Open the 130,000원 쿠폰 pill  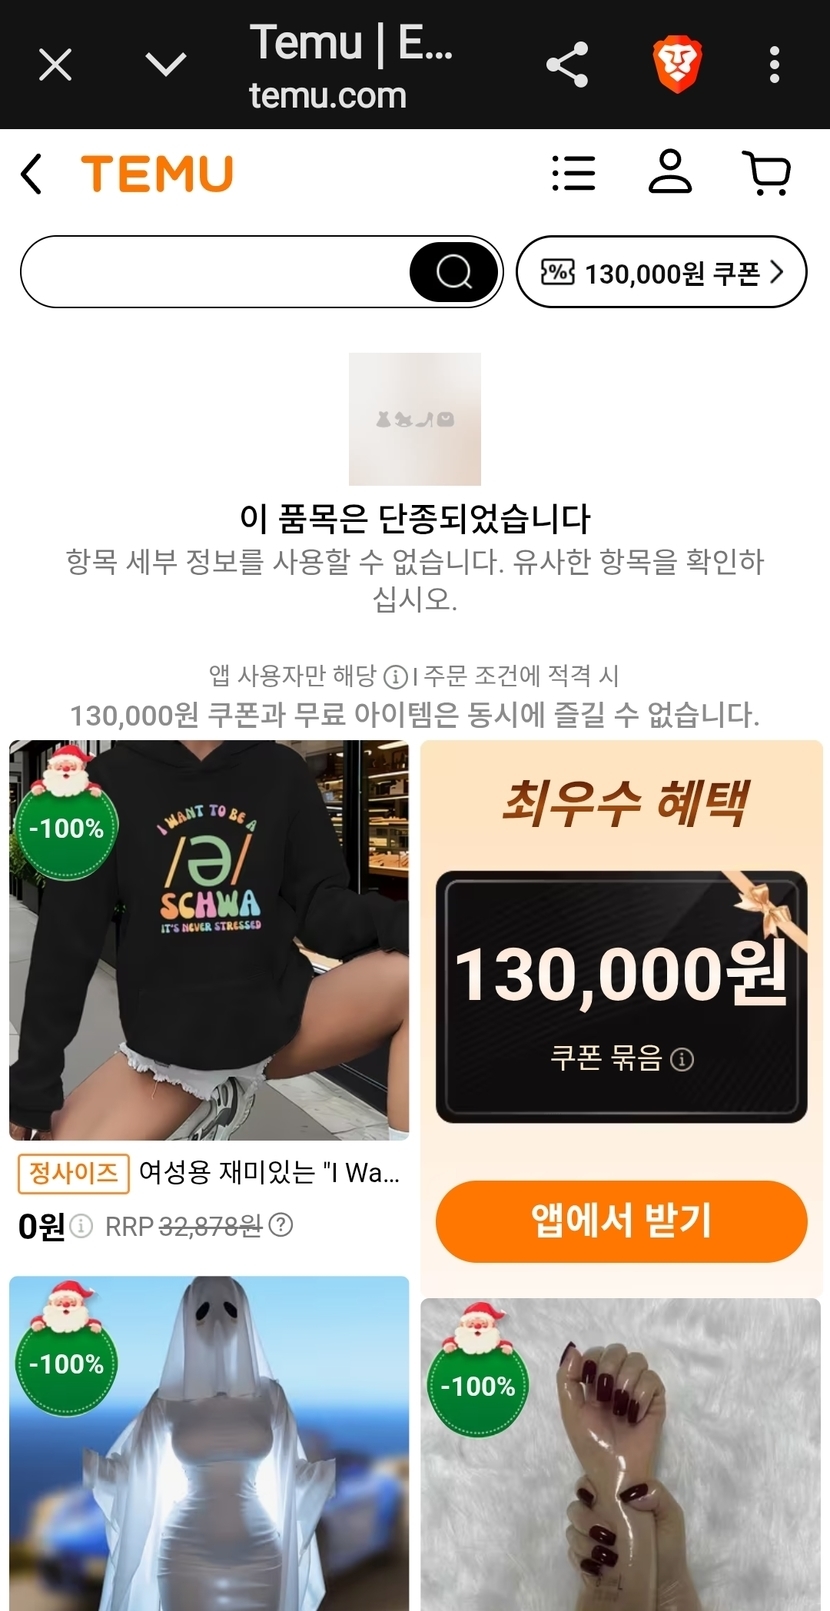(x=661, y=272)
